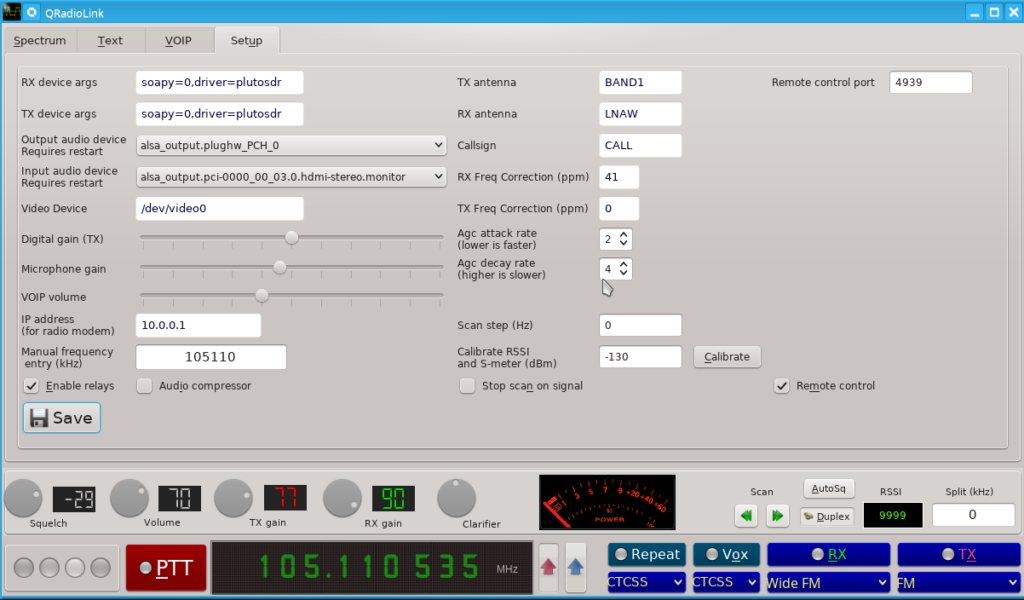Screen dimensions: 1024x600
Task: Click the Save button
Action: (62, 418)
